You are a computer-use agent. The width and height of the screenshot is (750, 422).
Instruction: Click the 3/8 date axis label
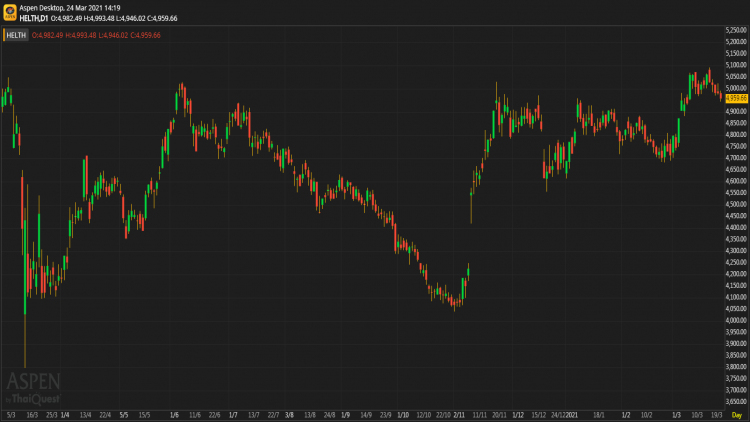[x=289, y=415]
